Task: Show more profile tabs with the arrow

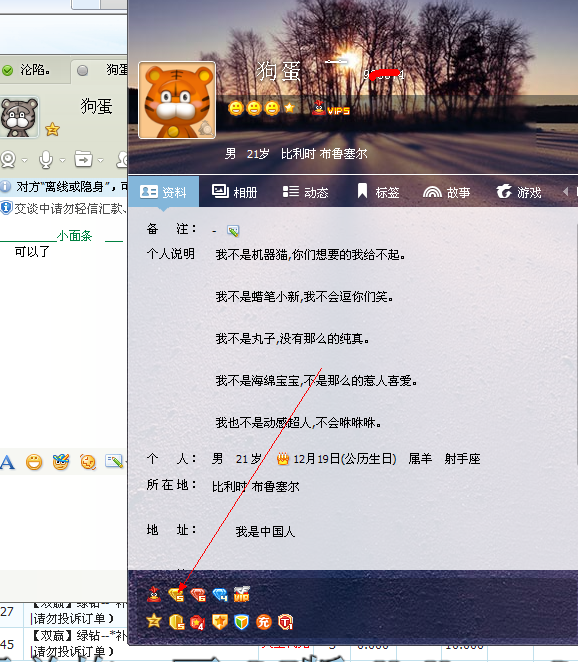Action: pos(566,192)
